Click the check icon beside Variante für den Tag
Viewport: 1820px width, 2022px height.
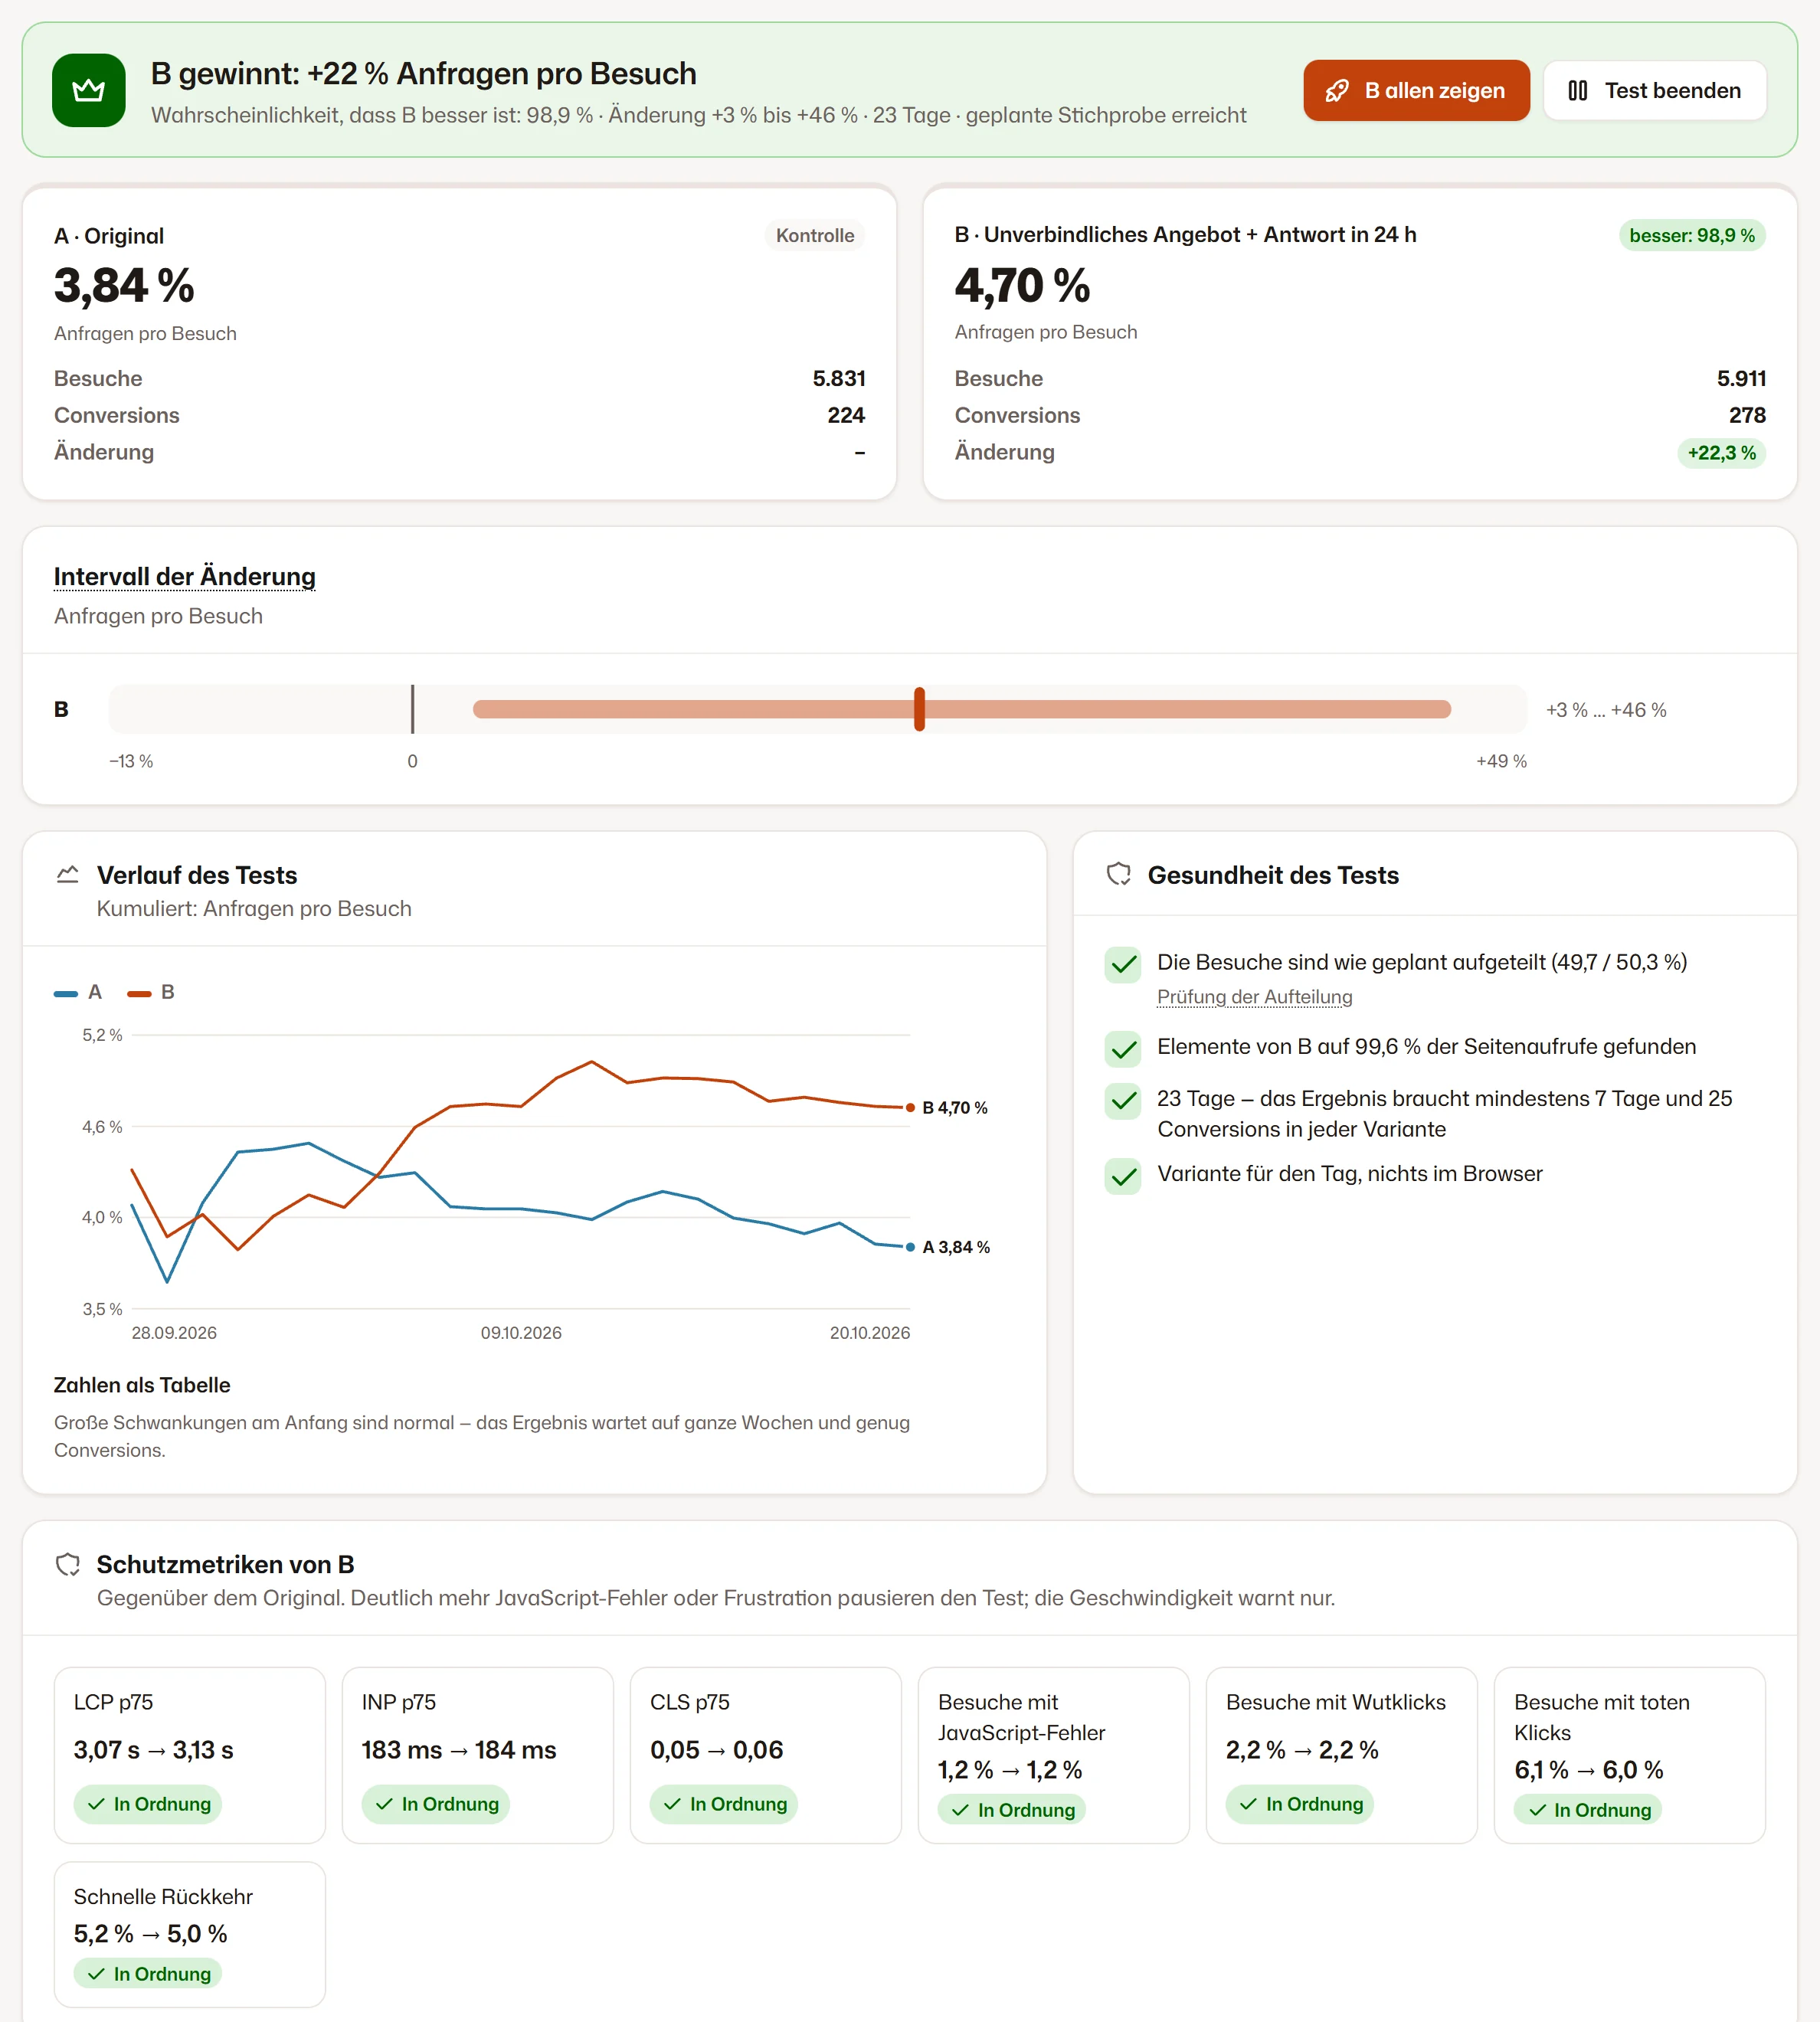[1123, 1177]
